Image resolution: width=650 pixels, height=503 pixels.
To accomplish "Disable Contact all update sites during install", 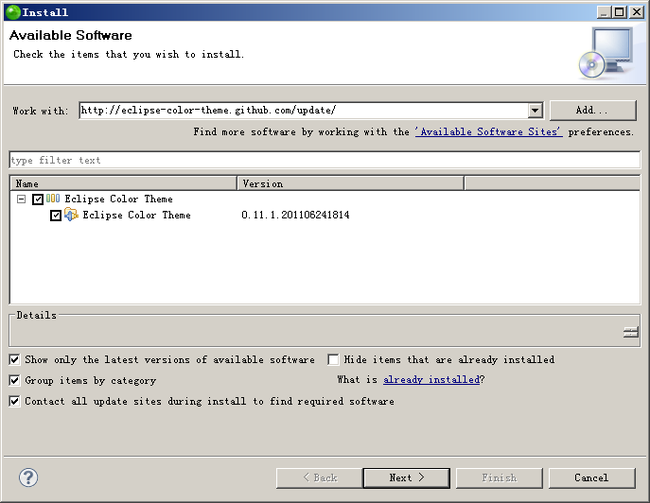I will click(x=15, y=401).
